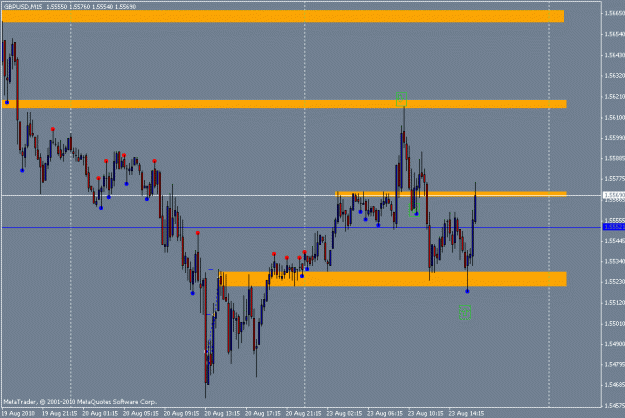
Task: Click the 1.55120 price axis label
Action: (x=614, y=303)
